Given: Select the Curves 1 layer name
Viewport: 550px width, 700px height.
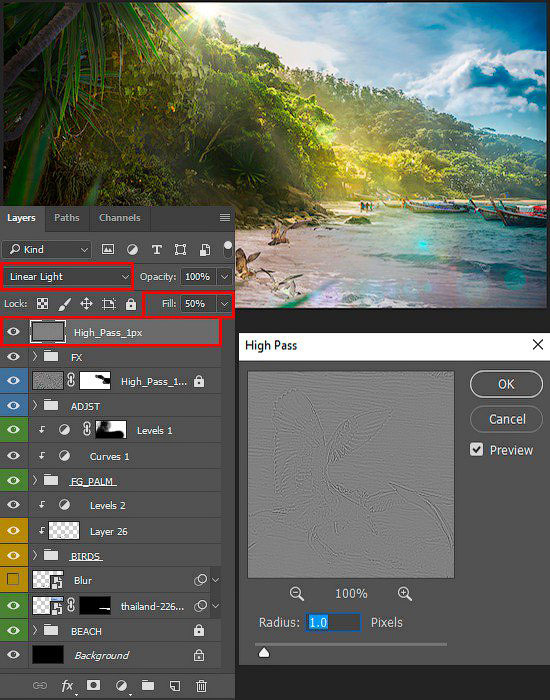Looking at the screenshot, I should 109,456.
